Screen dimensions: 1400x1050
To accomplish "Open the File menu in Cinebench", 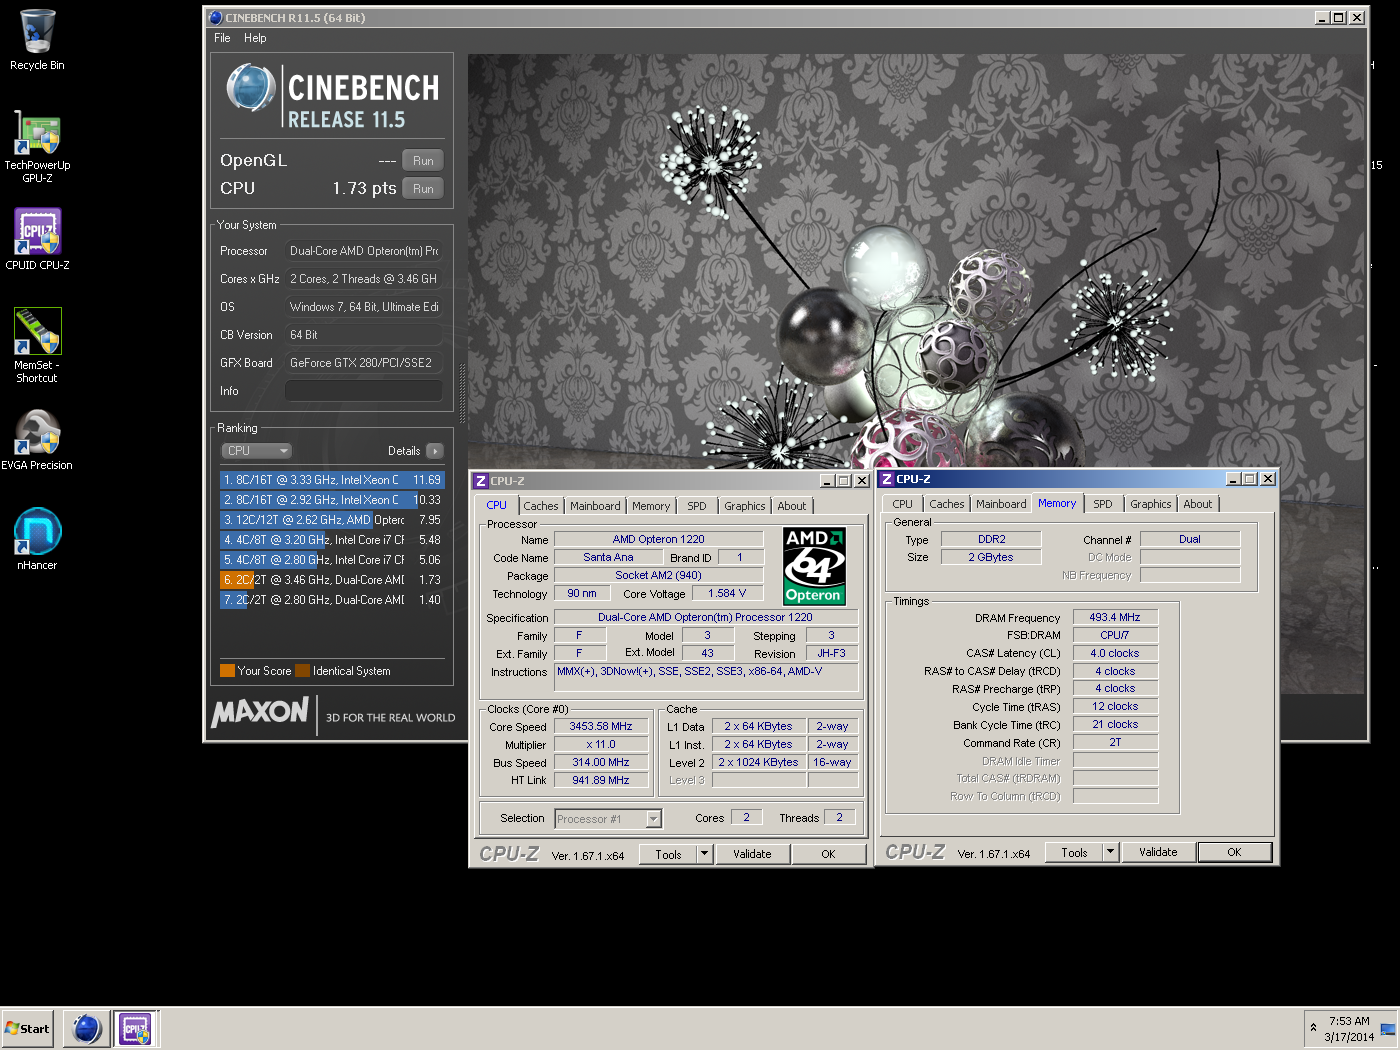I will coord(222,38).
